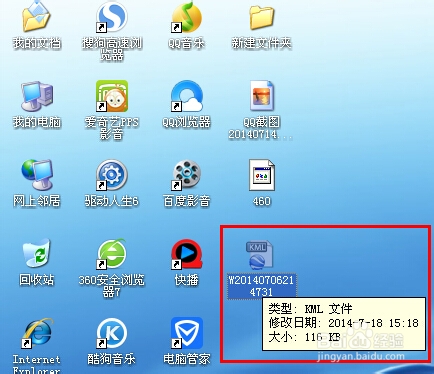Viewport: 434px width, 374px height.
Task: Click the 新建文件夹 label text
Action: (x=261, y=43)
